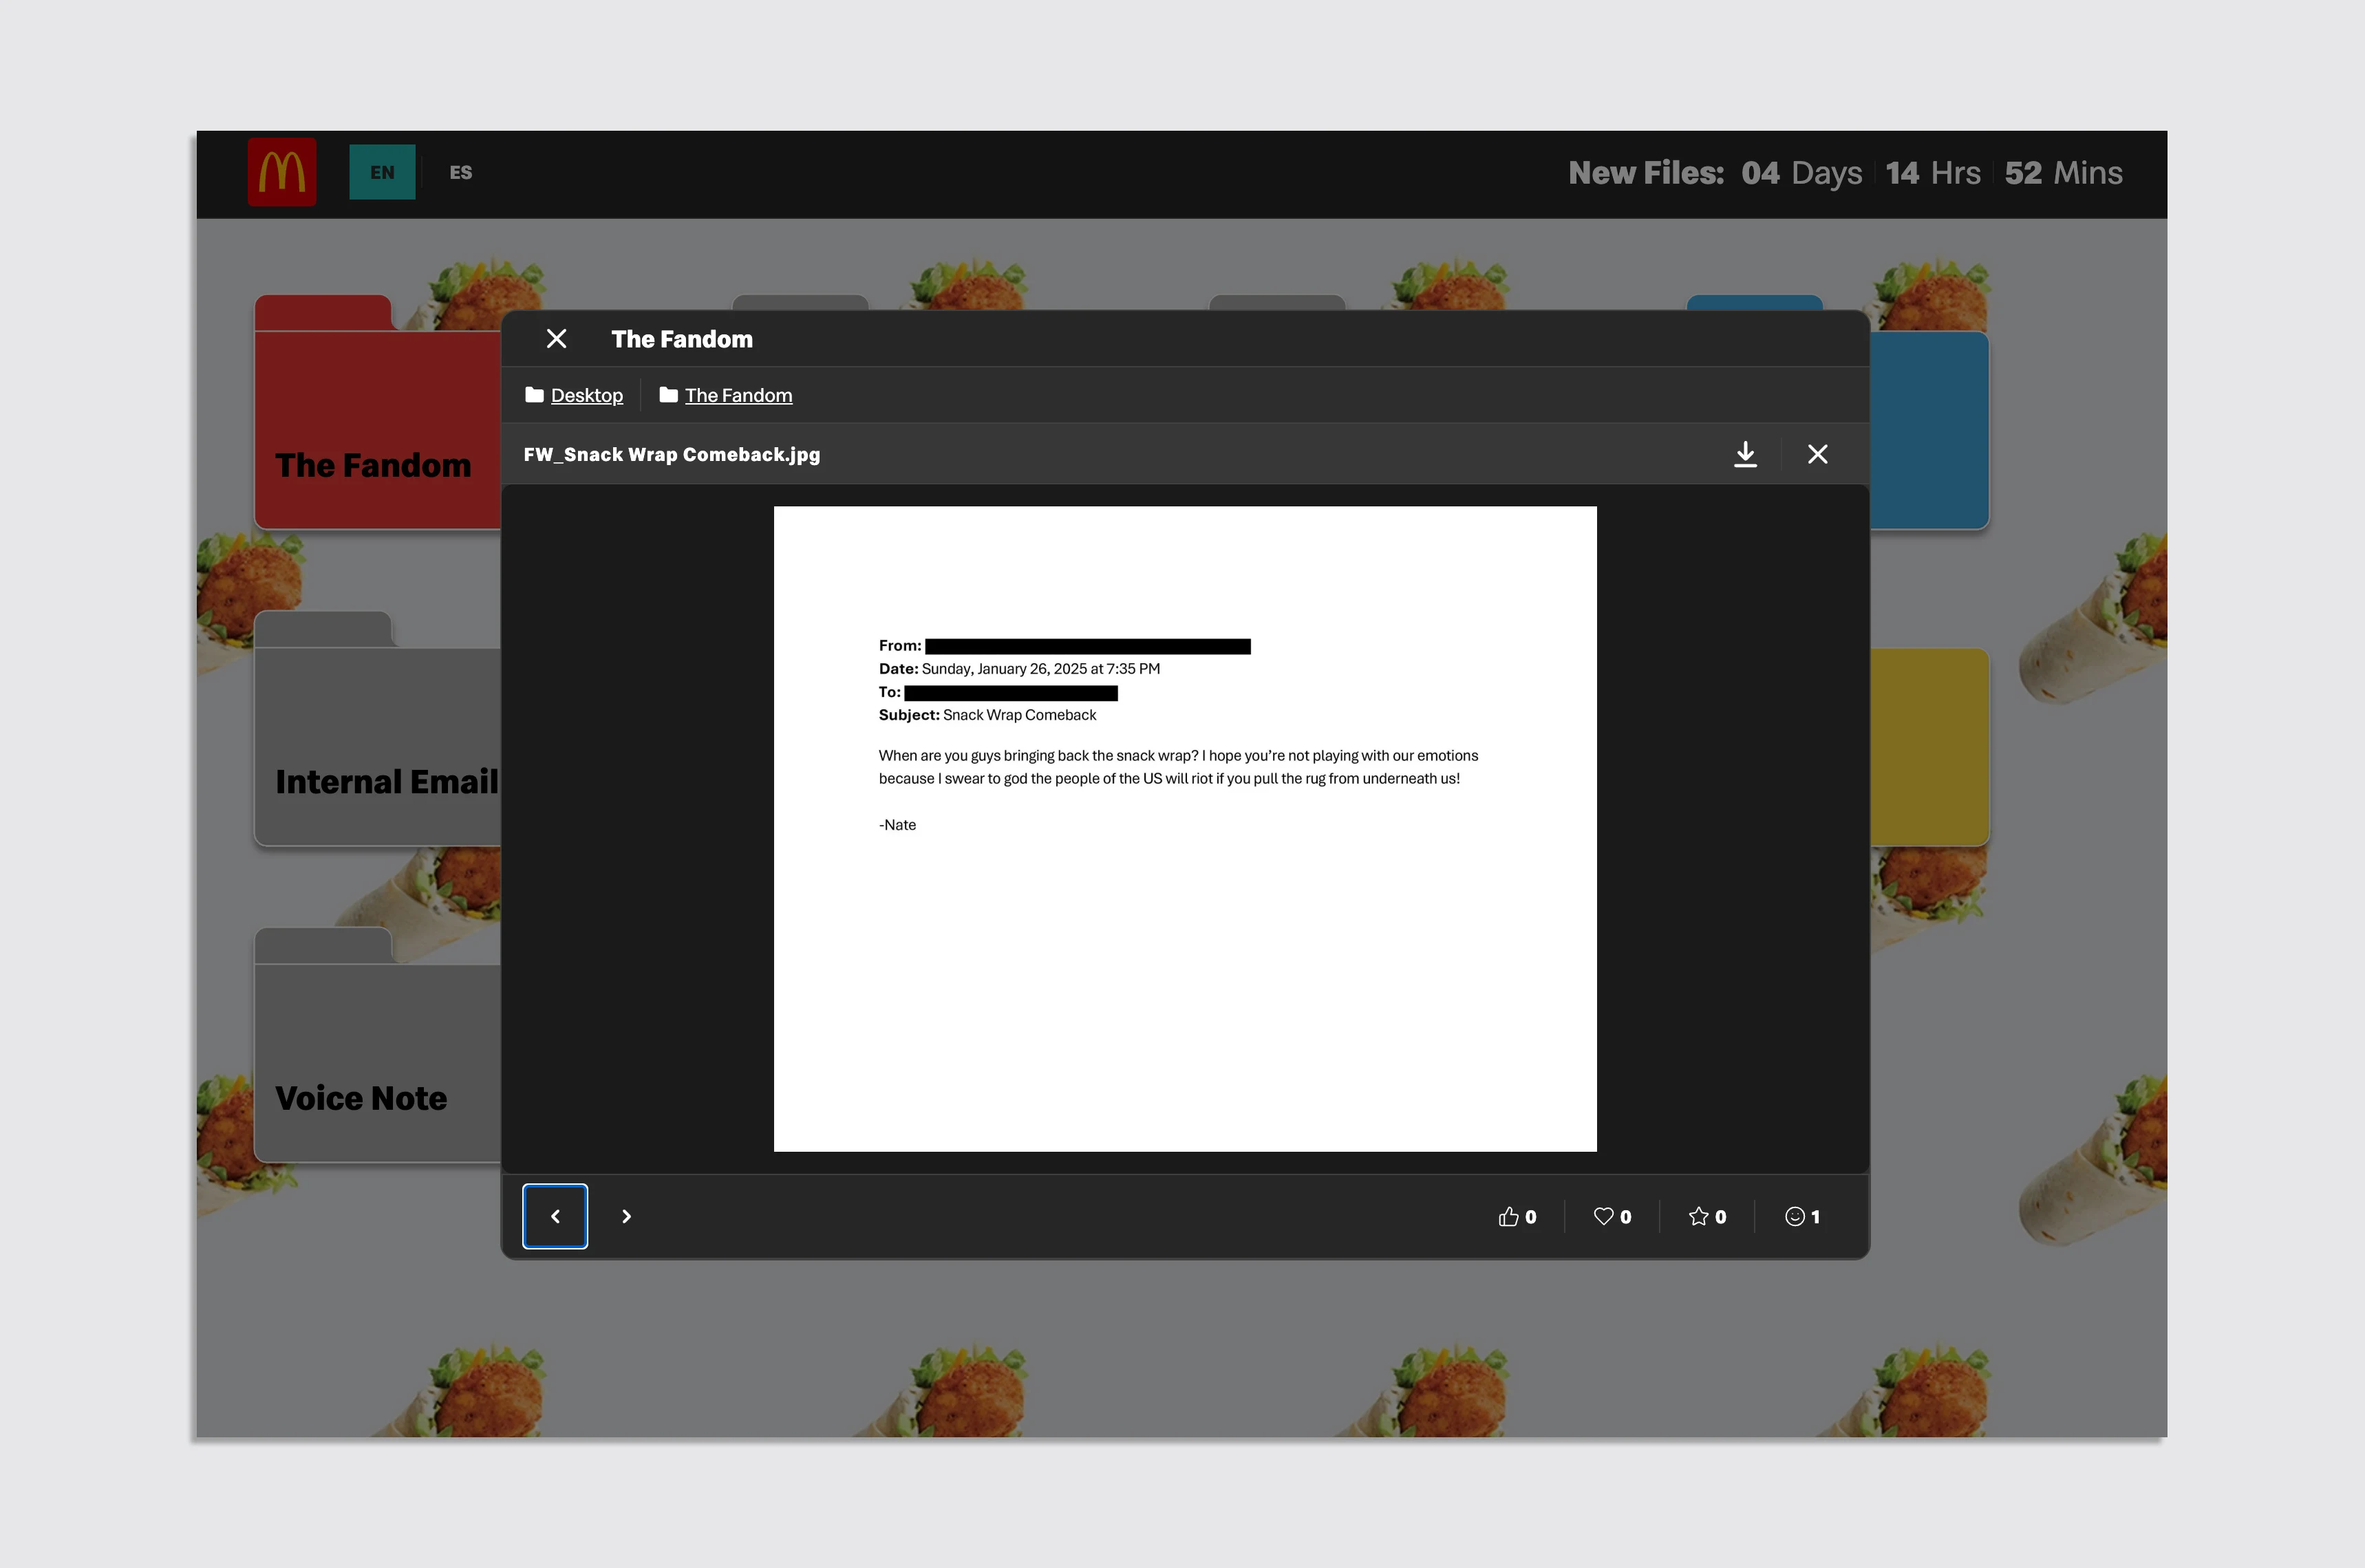Image resolution: width=2365 pixels, height=1568 pixels.
Task: Select the EN language option
Action: coord(382,172)
